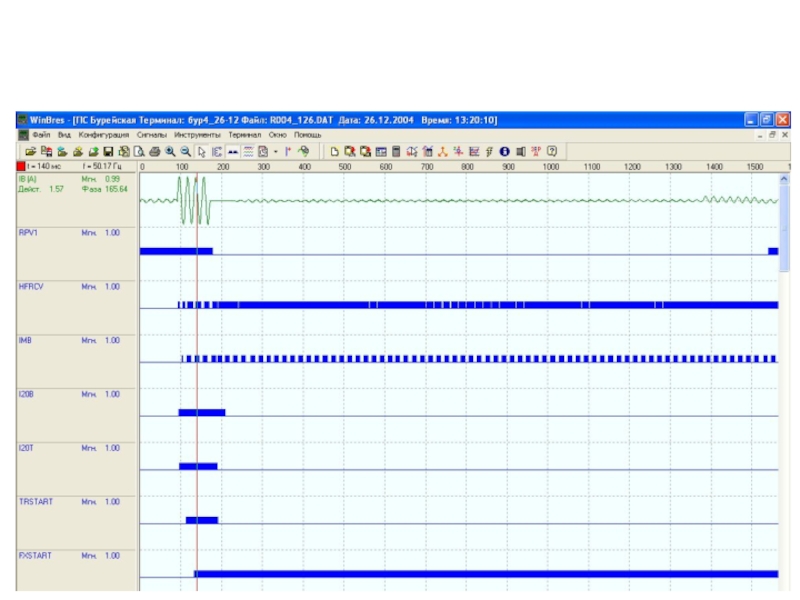Viewport: 800px width, 600px height.
Task: Click the new blank document icon
Action: tap(335, 151)
